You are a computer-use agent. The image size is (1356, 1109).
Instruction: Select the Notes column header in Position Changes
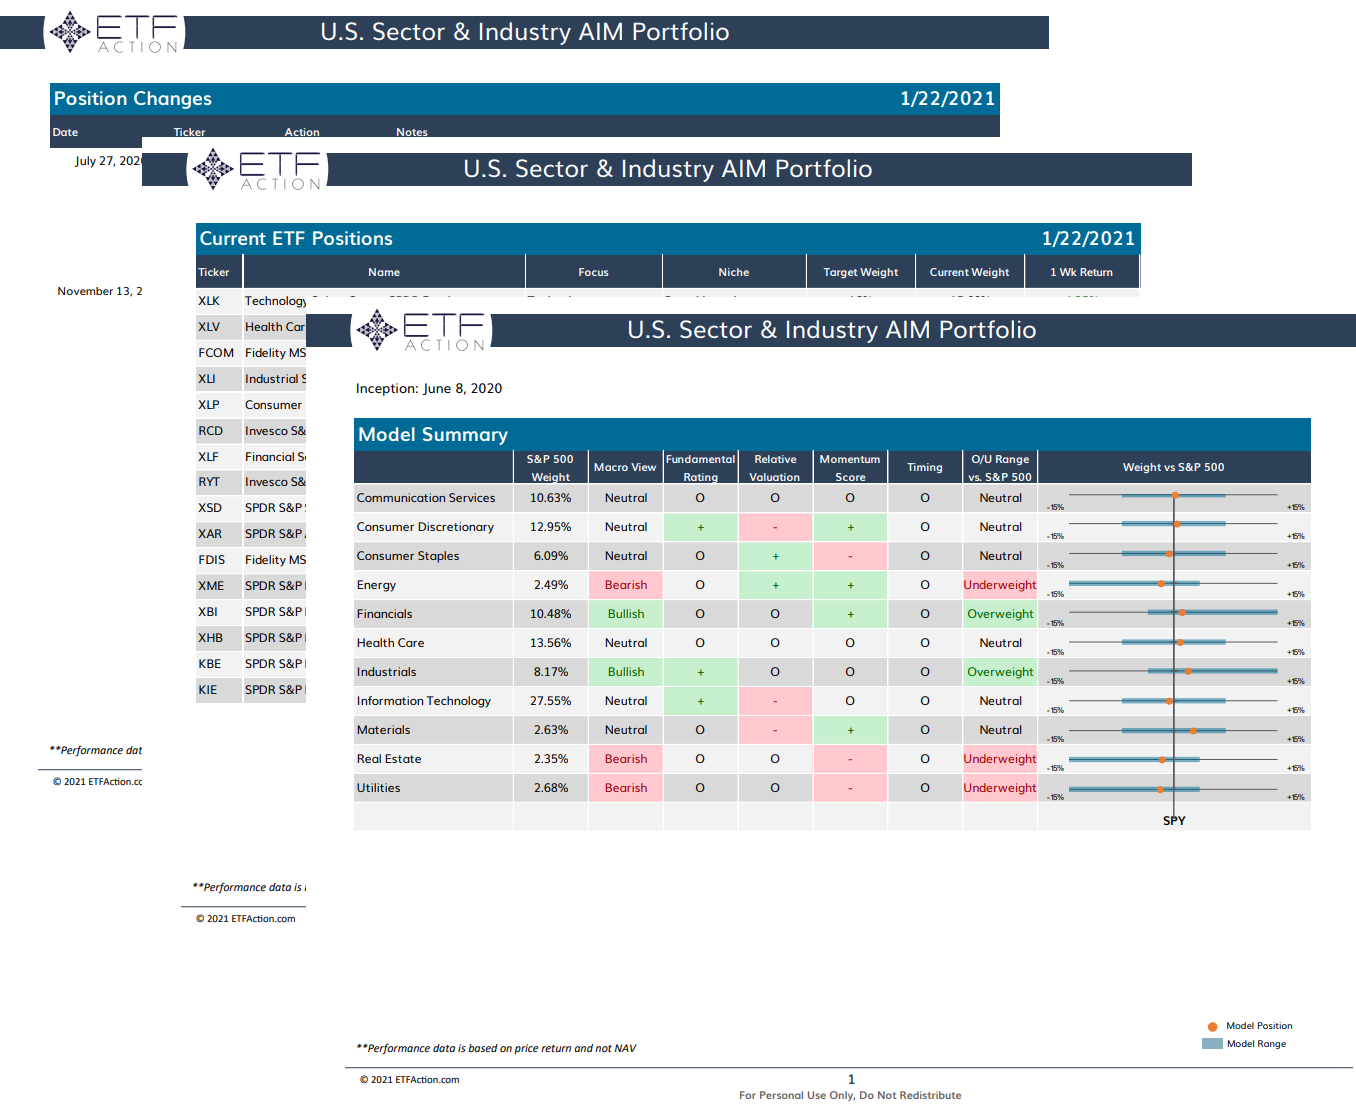412,132
